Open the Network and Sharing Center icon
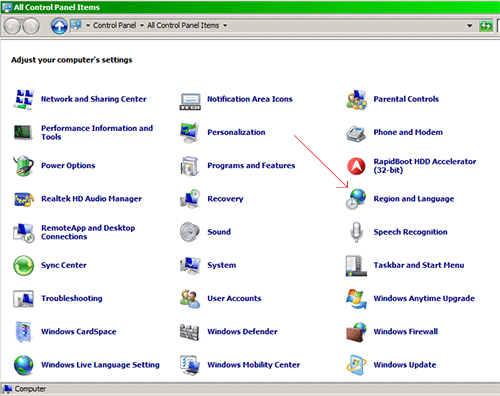Viewport: 500px width, 396px height. click(x=23, y=99)
